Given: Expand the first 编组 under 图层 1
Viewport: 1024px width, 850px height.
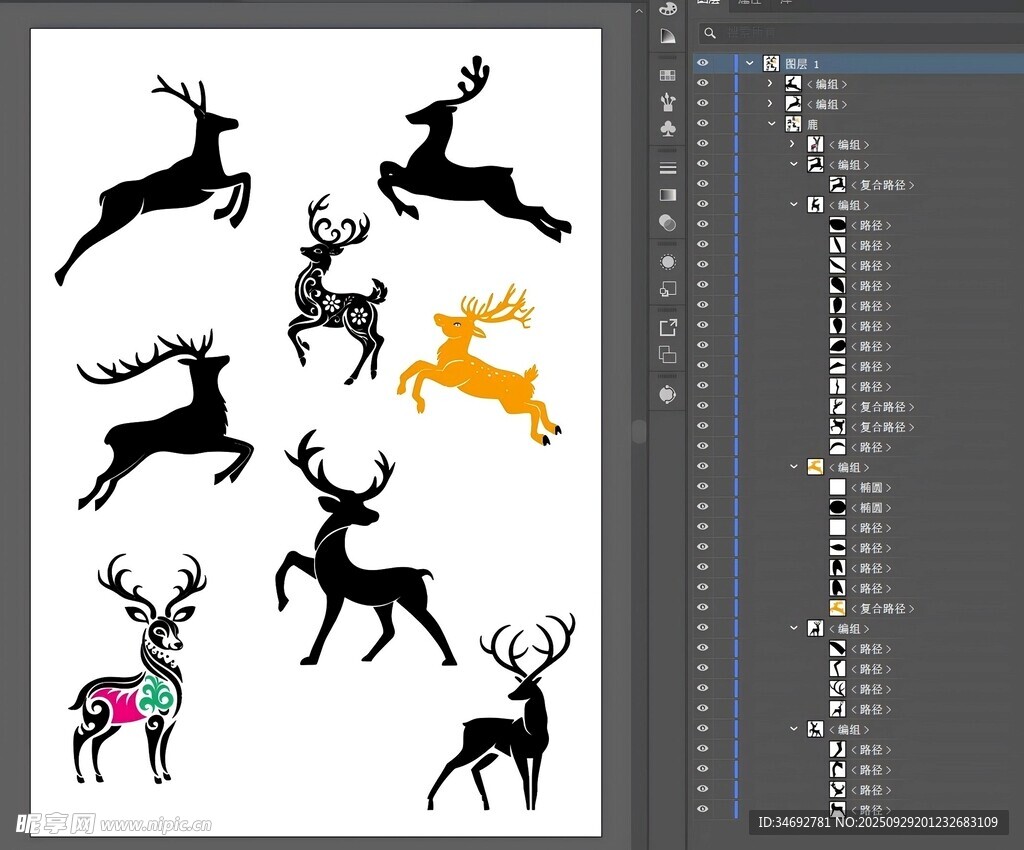Looking at the screenshot, I should pyautogui.click(x=770, y=84).
